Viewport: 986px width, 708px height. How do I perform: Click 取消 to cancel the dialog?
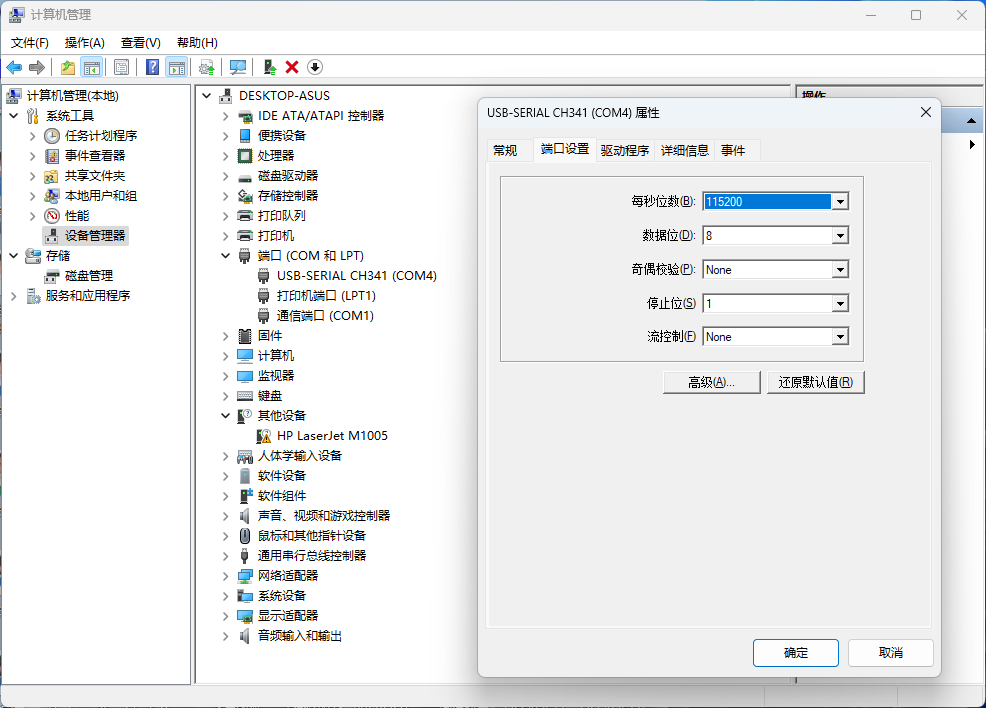890,653
